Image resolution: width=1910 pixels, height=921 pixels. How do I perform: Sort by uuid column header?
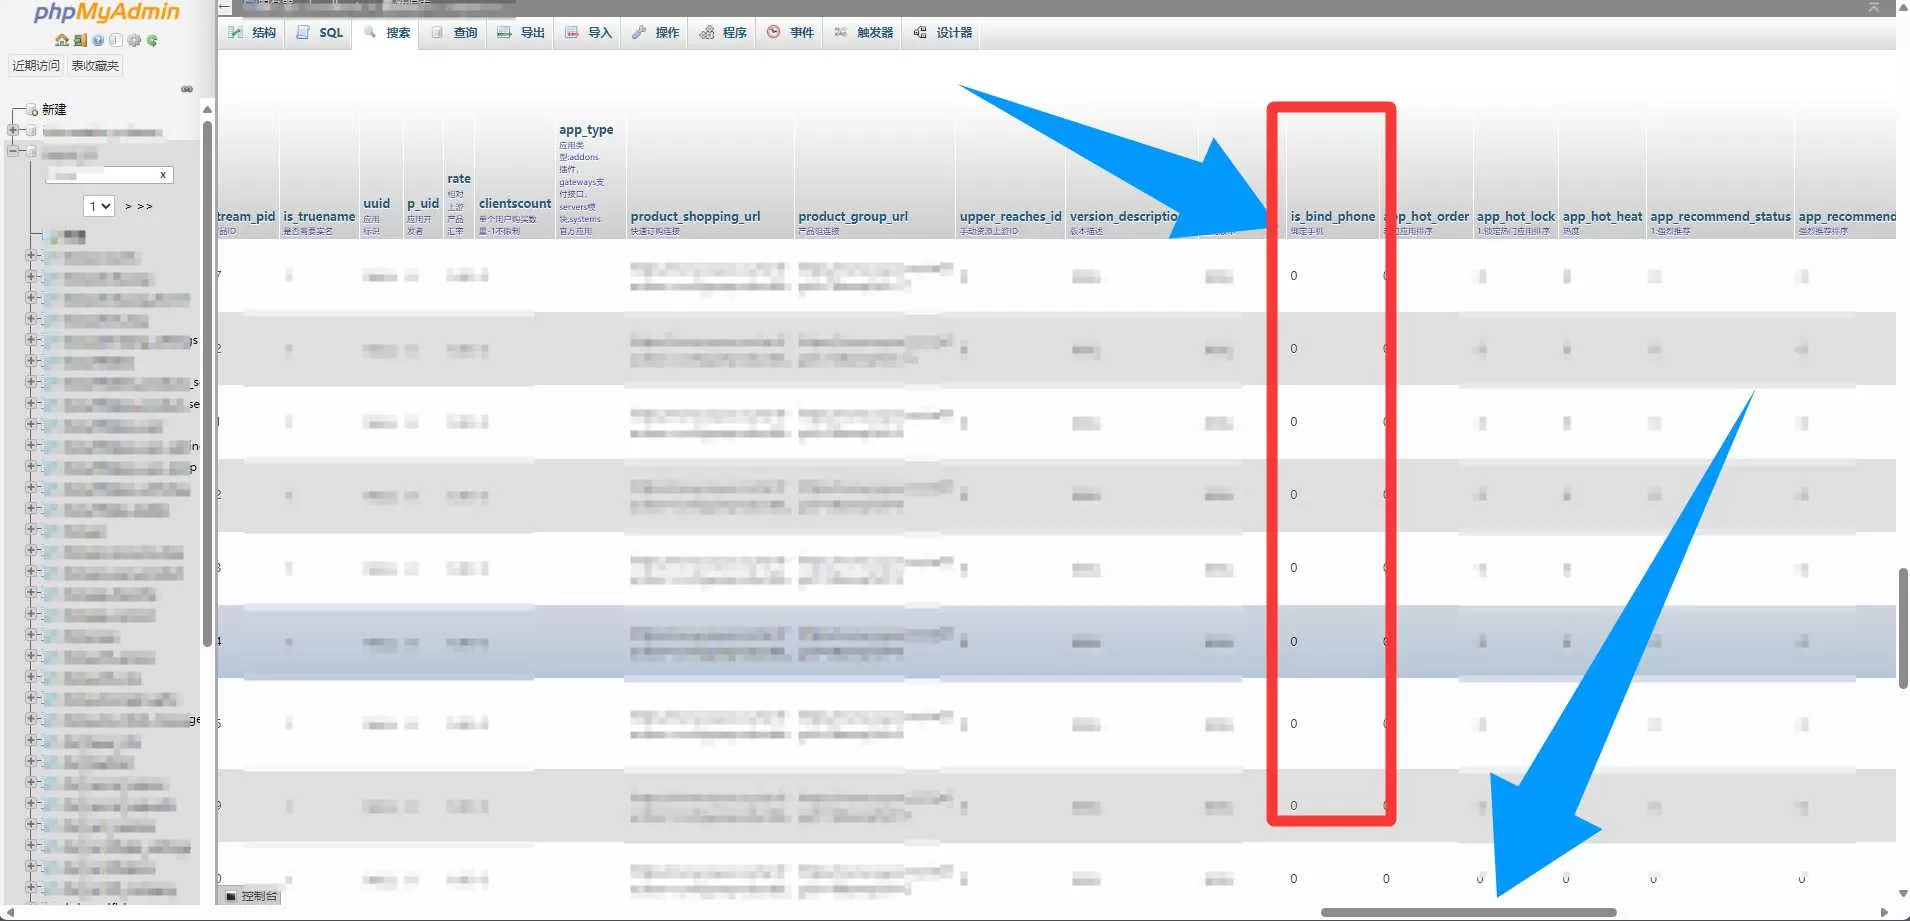pos(376,203)
